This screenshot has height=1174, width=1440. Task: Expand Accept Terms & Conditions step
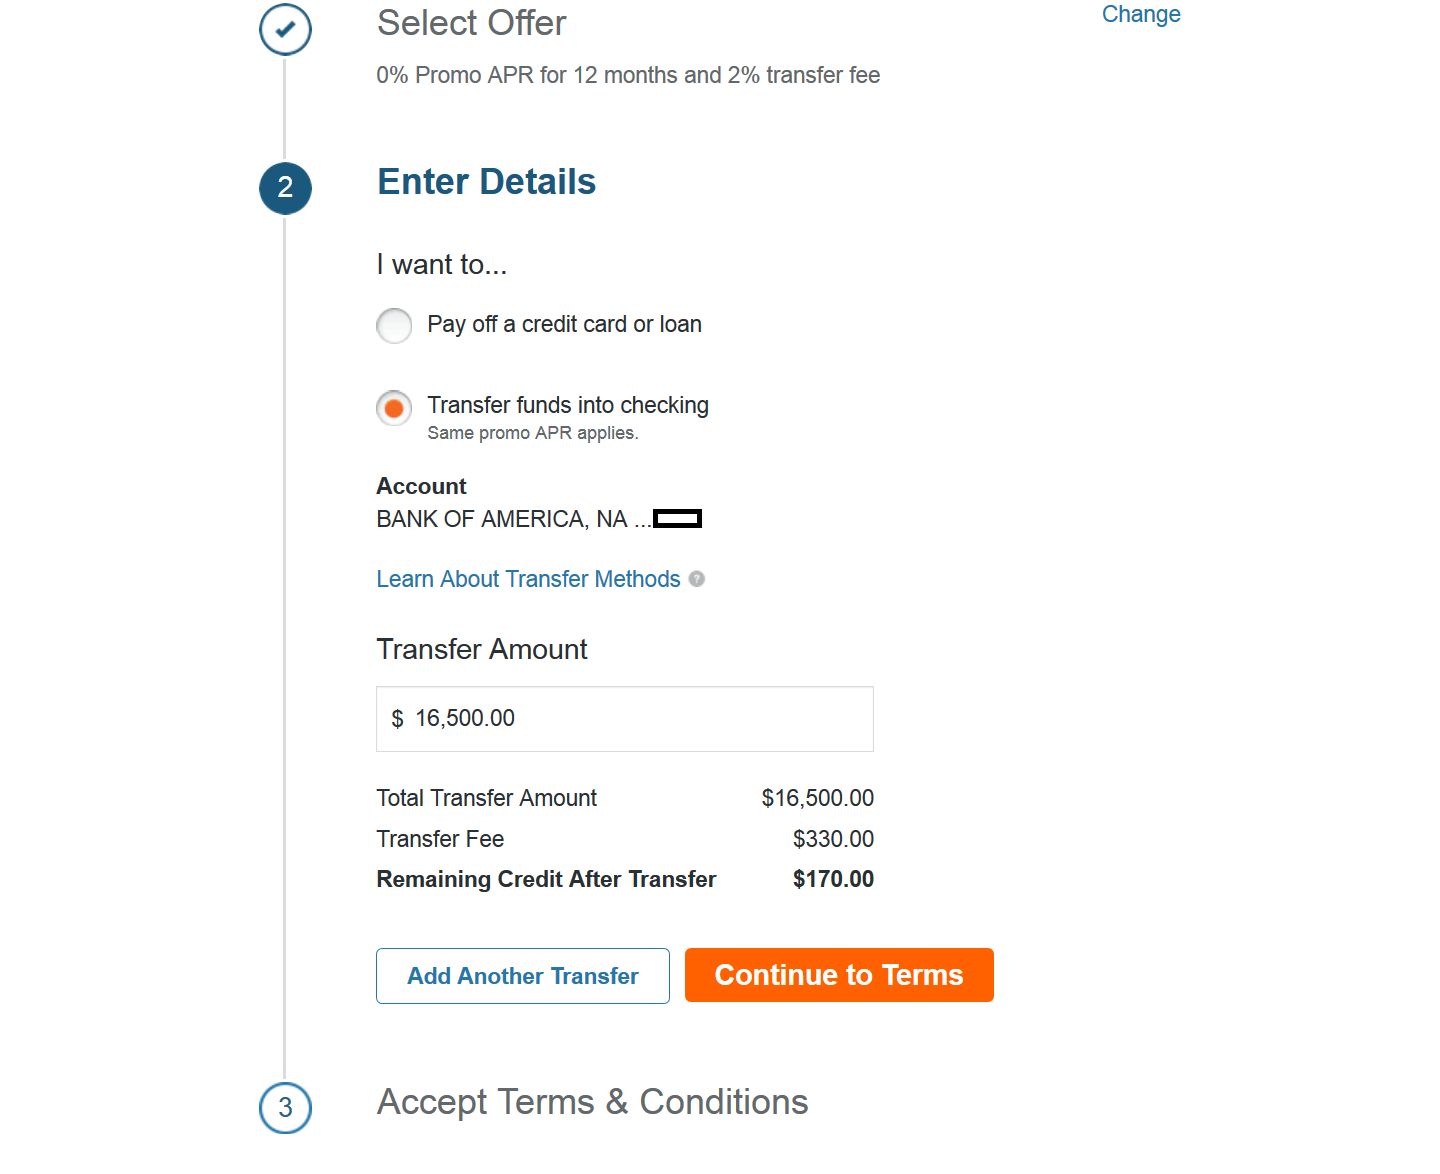click(x=593, y=1102)
